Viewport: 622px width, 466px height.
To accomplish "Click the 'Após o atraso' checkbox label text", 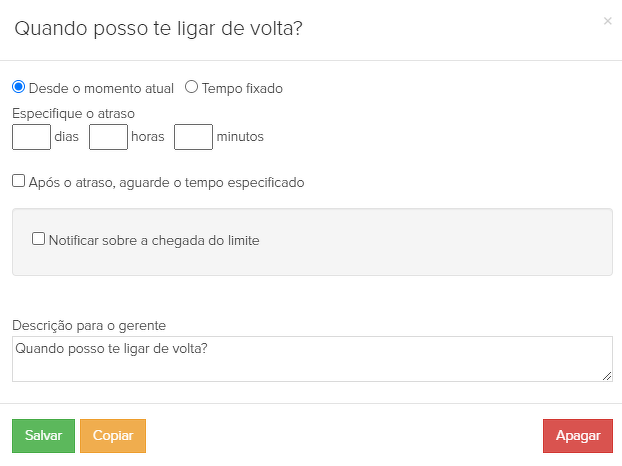I will pyautogui.click(x=166, y=182).
